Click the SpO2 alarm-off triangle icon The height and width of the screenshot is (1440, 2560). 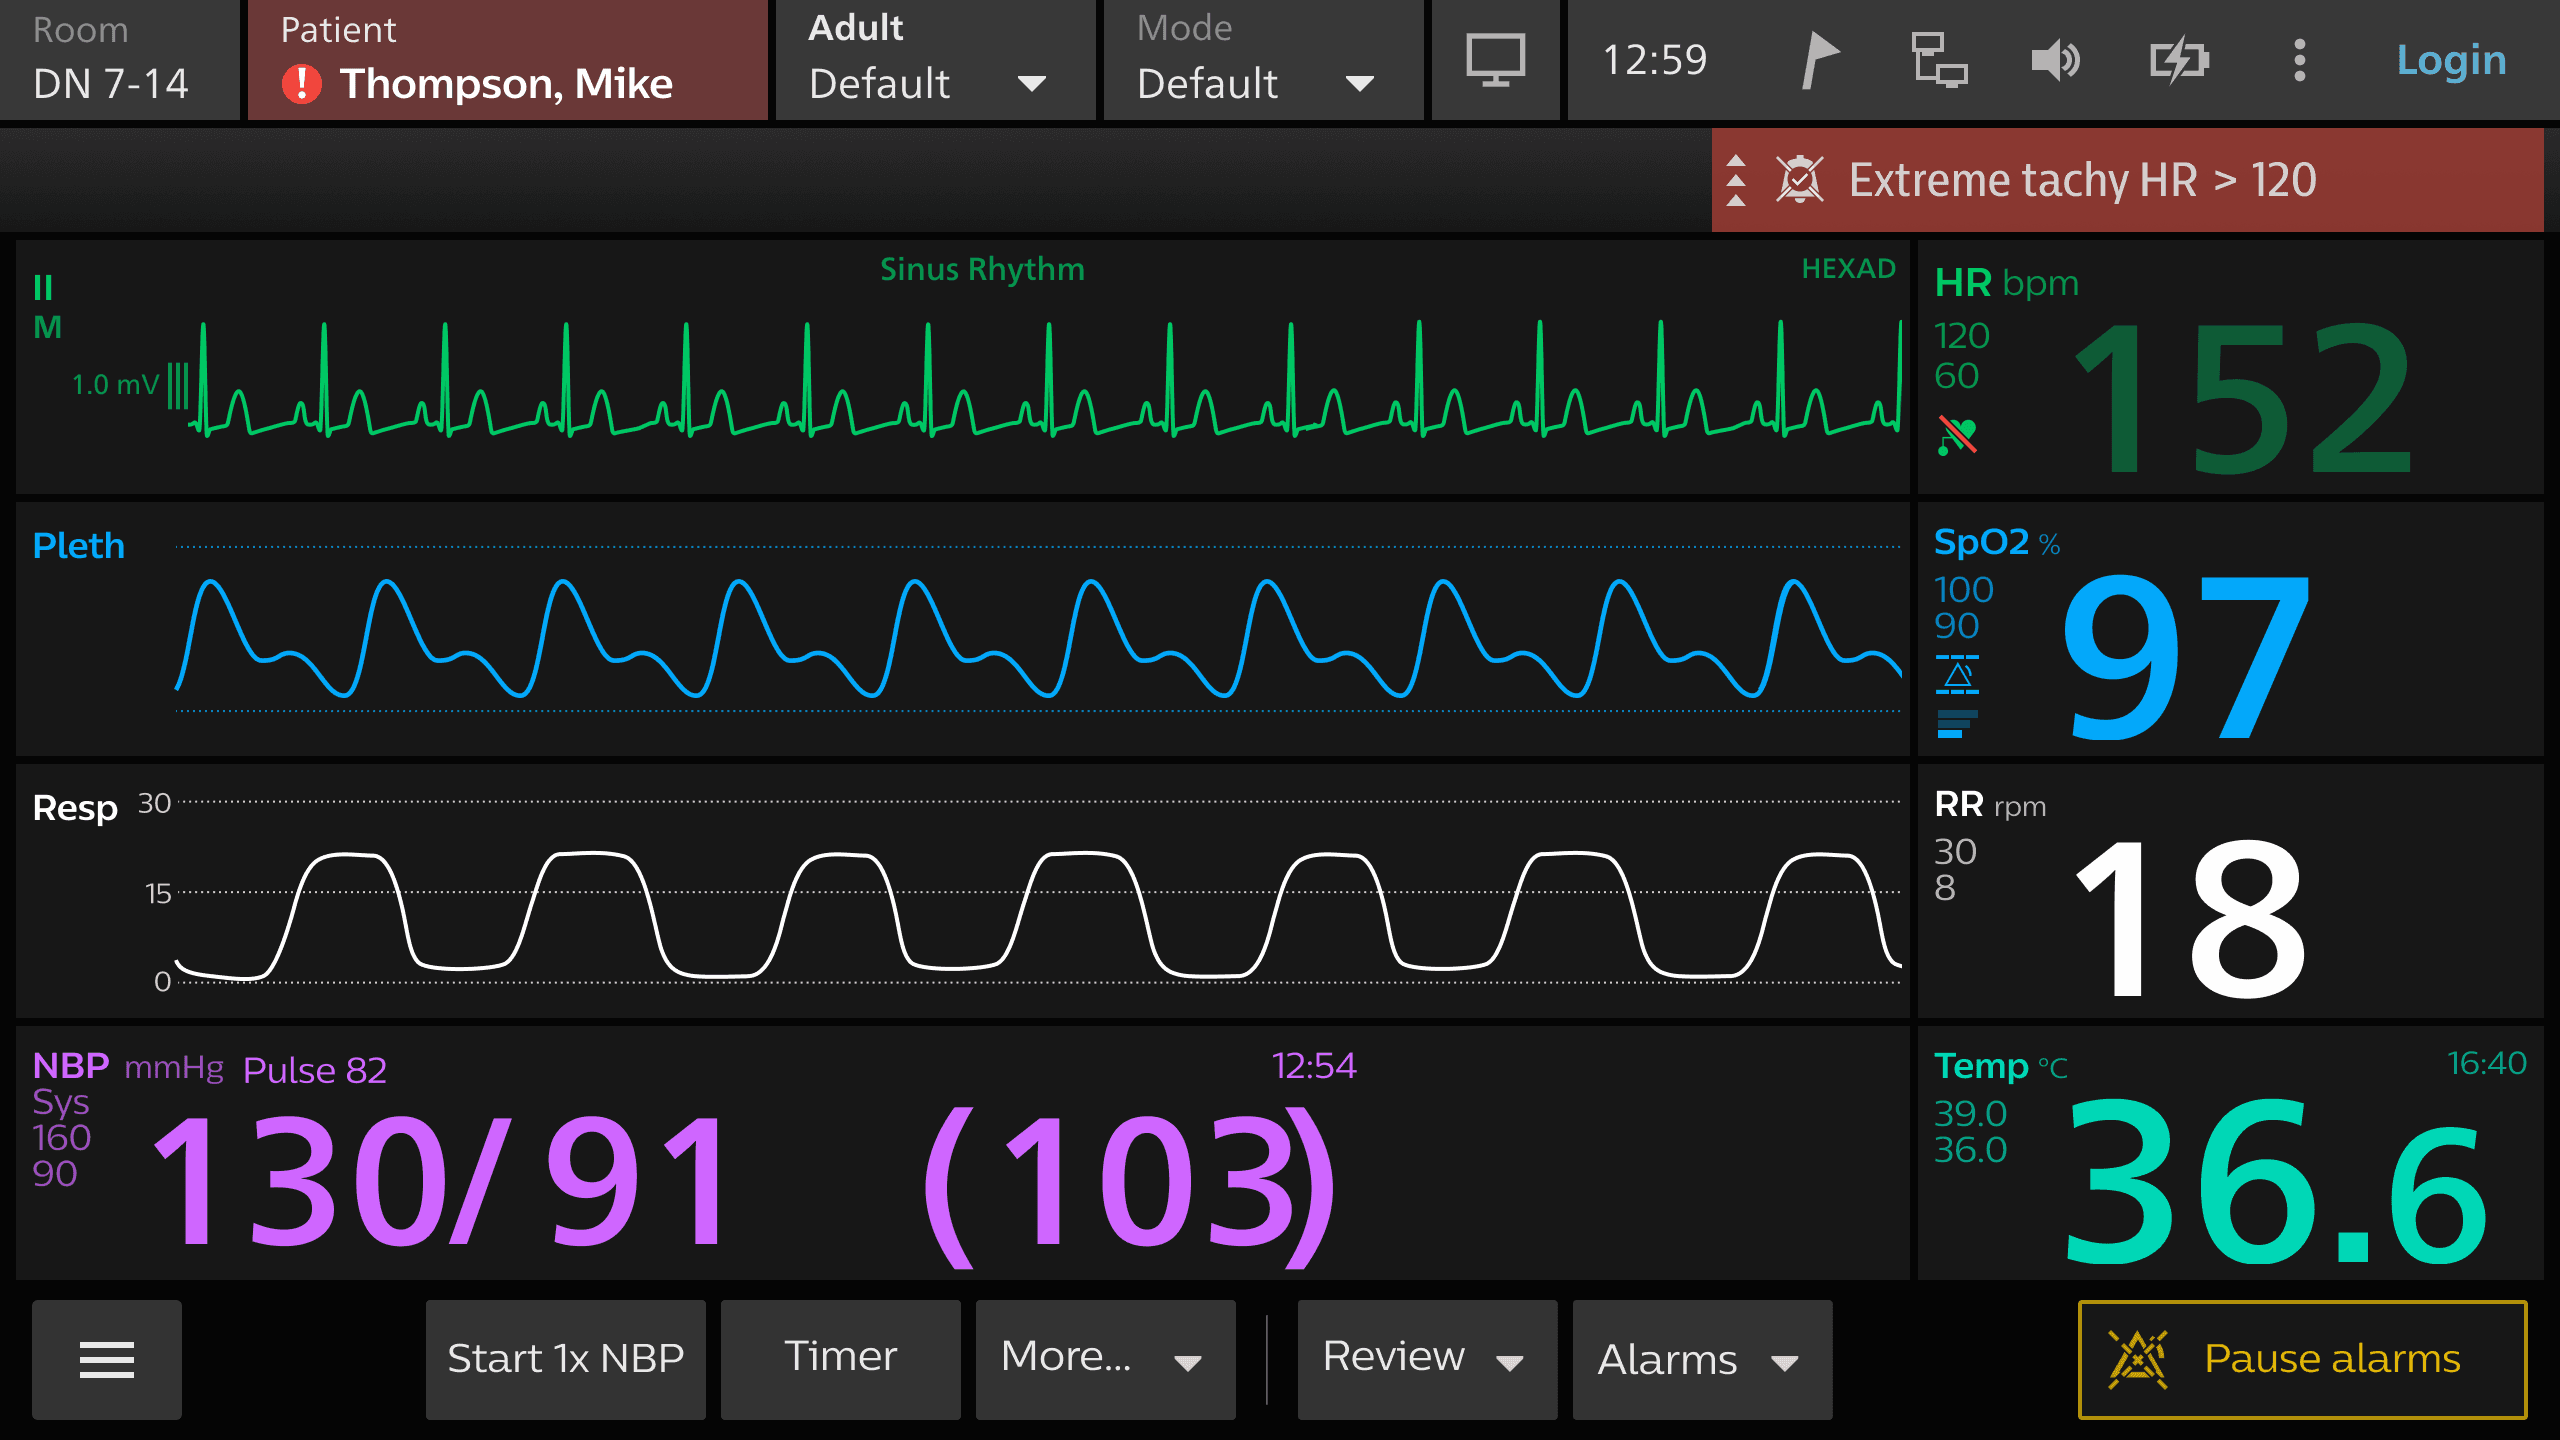coord(1957,675)
